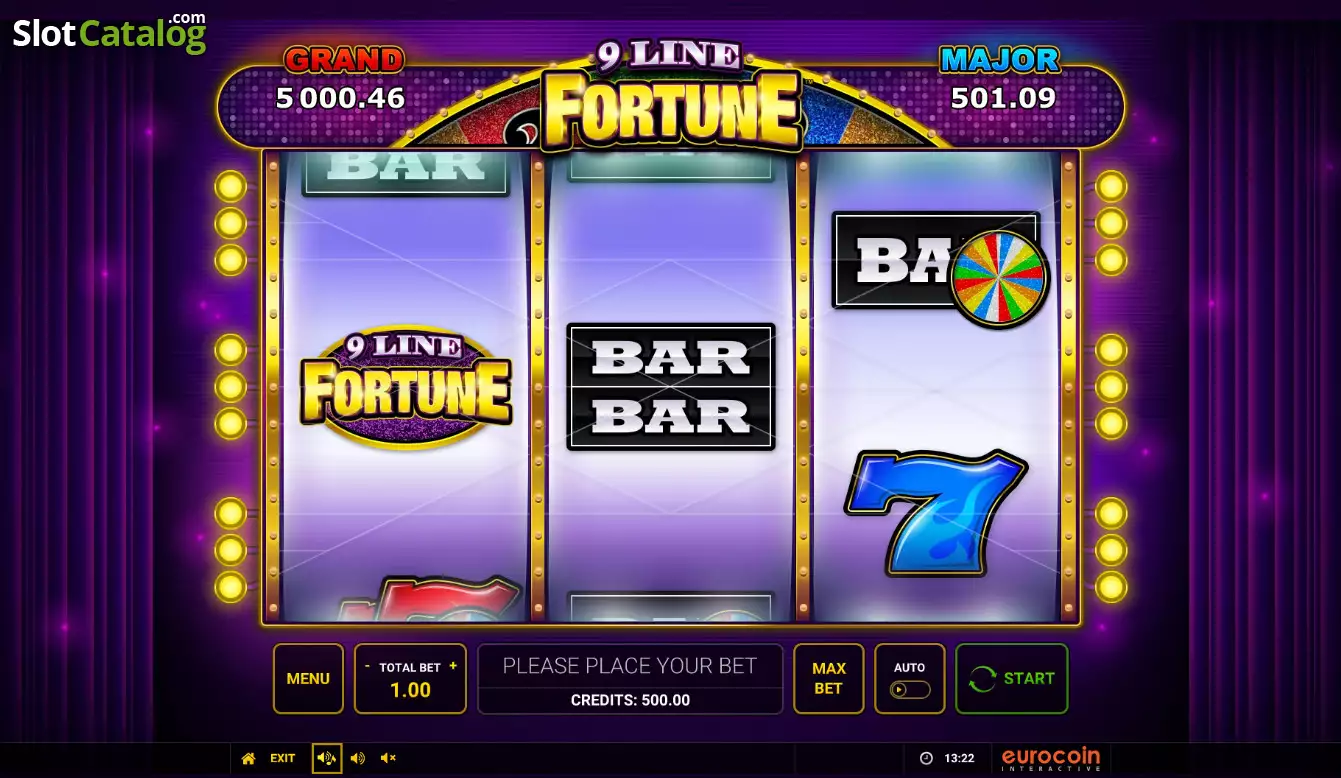Click the home icon in the bottom bar
1341x778 pixels.
point(248,758)
